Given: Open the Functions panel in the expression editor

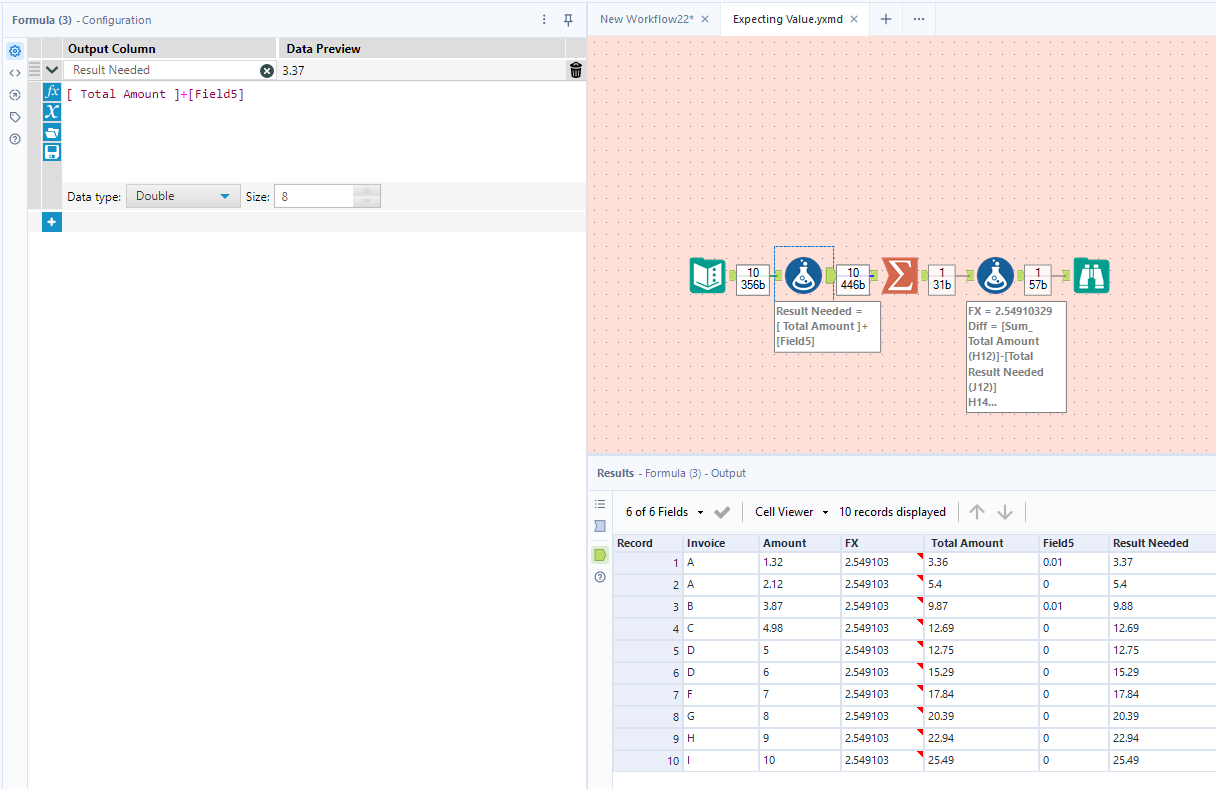Looking at the screenshot, I should coord(51,91).
